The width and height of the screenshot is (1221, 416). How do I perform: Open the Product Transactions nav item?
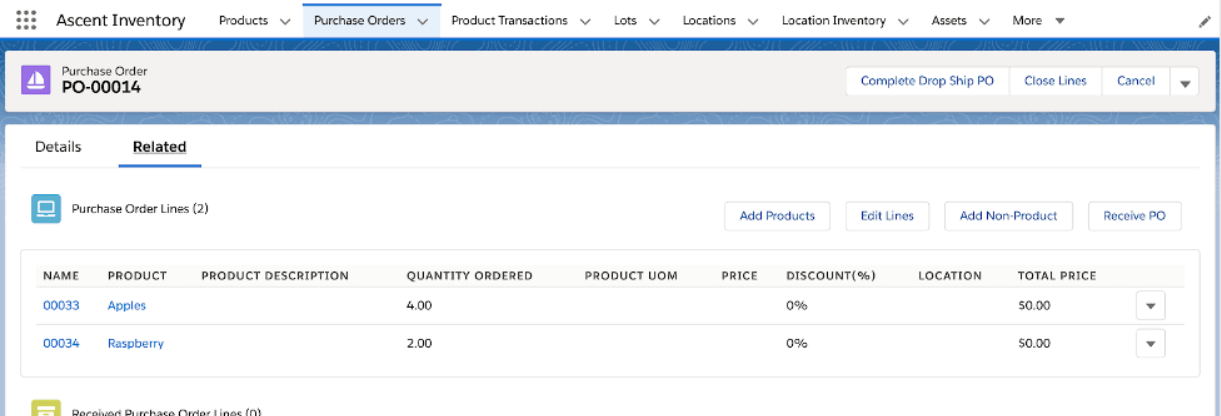(x=509, y=20)
